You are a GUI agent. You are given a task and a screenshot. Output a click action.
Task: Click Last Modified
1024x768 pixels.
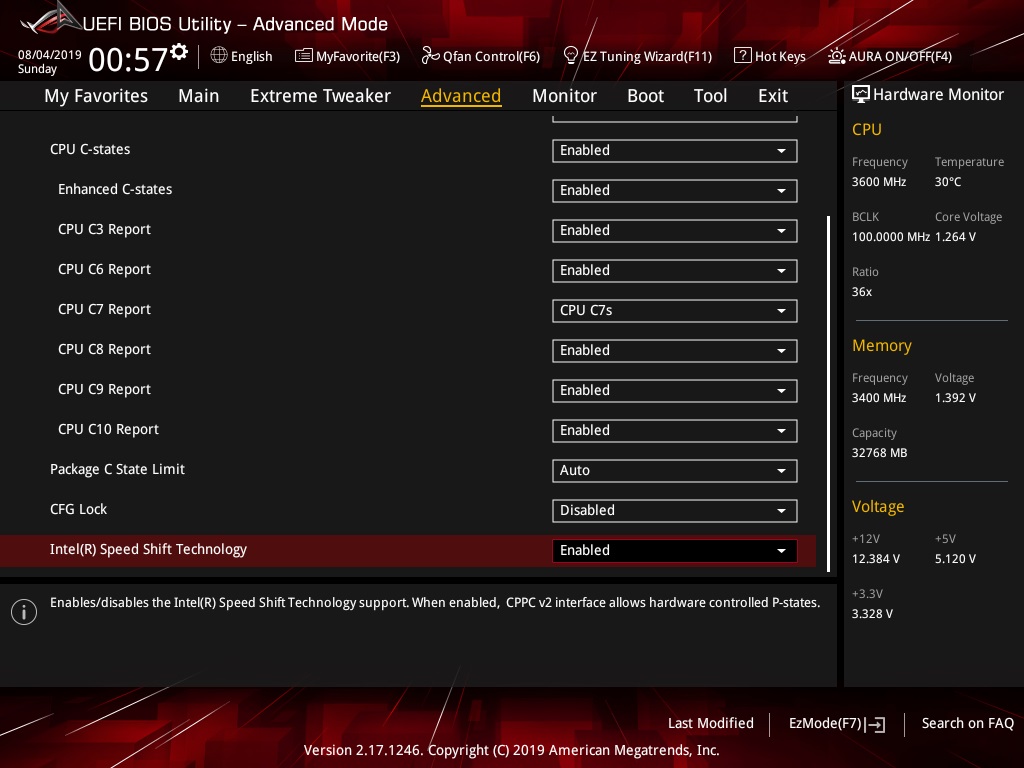pos(711,724)
